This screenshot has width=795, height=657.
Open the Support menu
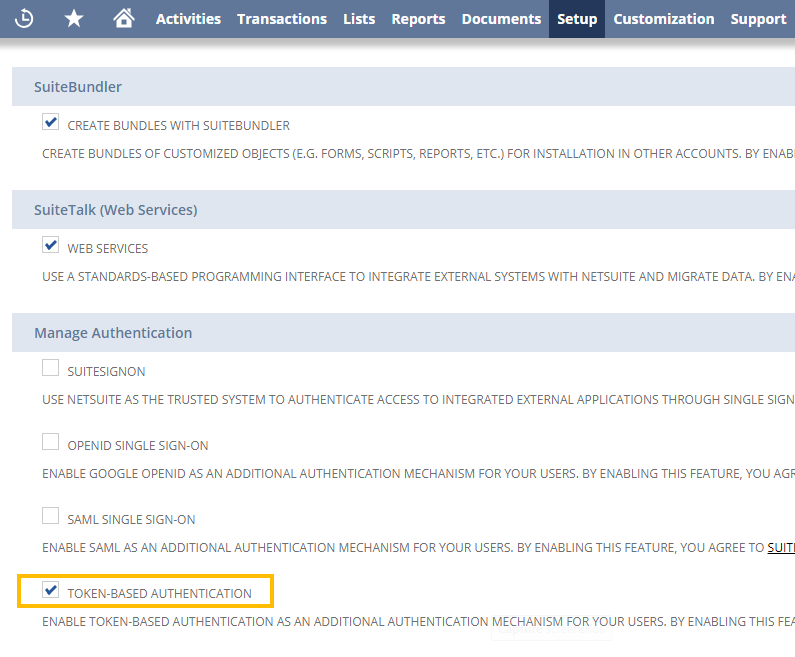point(758,19)
